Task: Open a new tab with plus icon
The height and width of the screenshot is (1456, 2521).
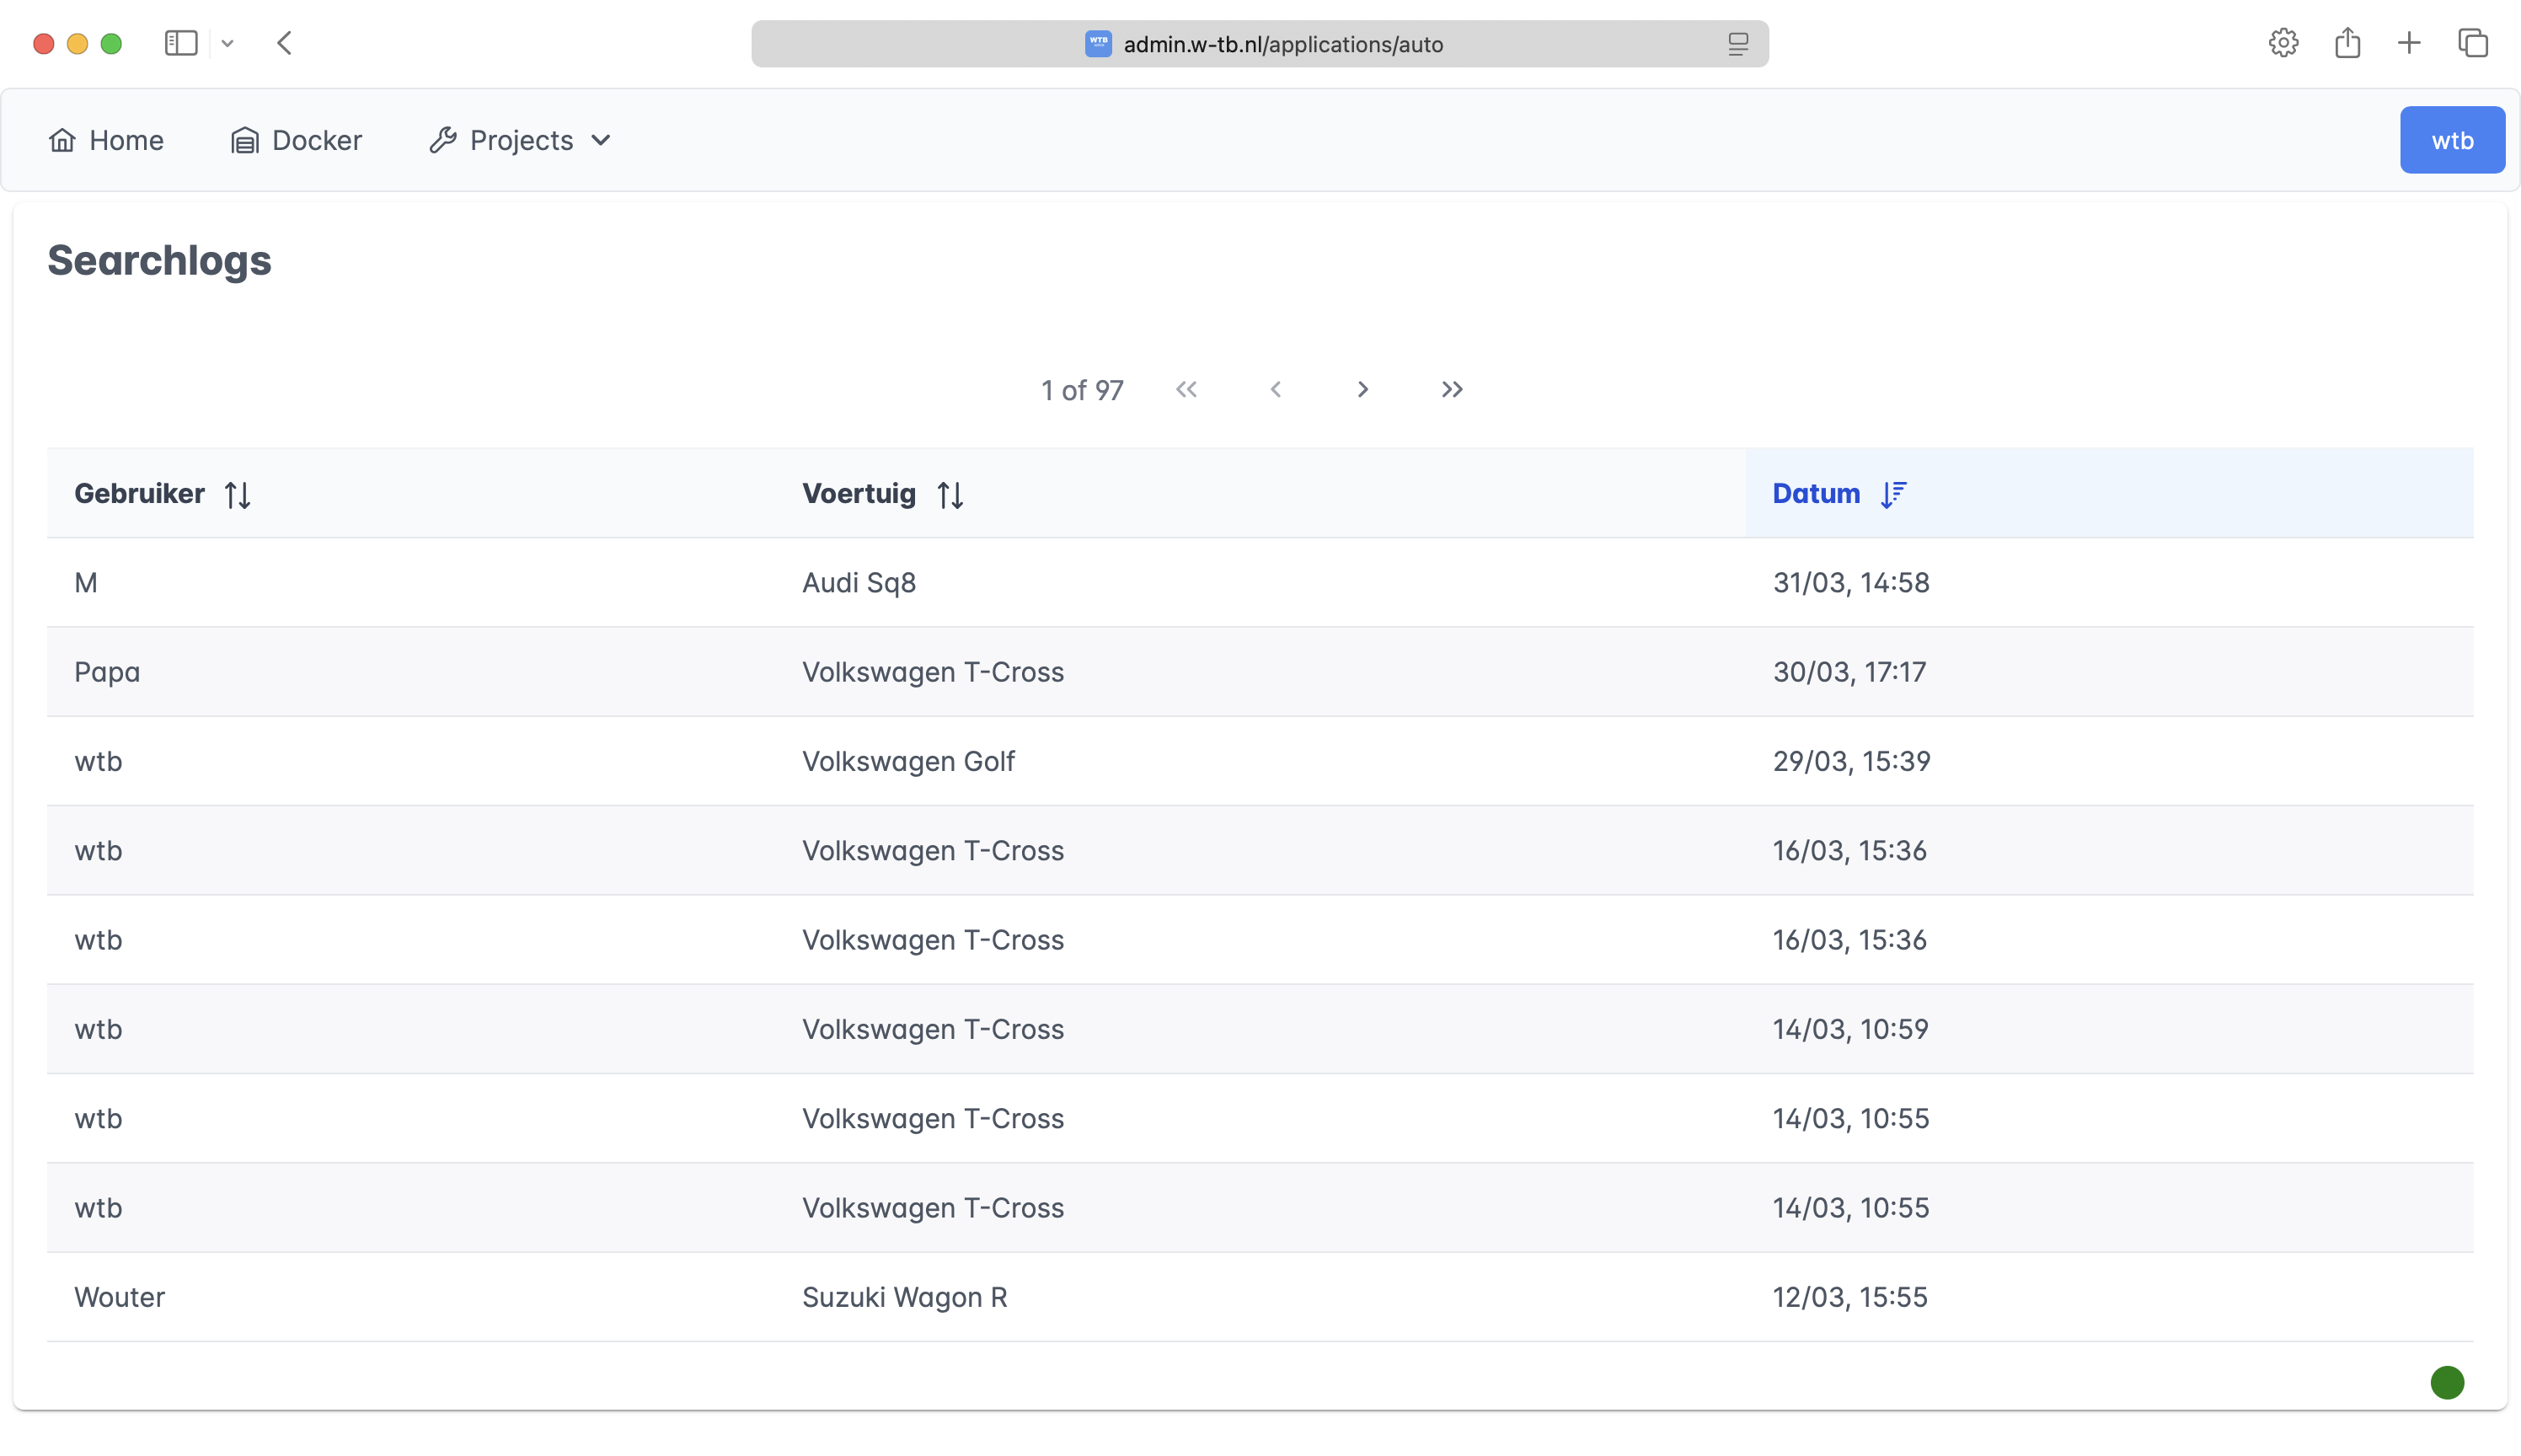Action: (x=2409, y=44)
